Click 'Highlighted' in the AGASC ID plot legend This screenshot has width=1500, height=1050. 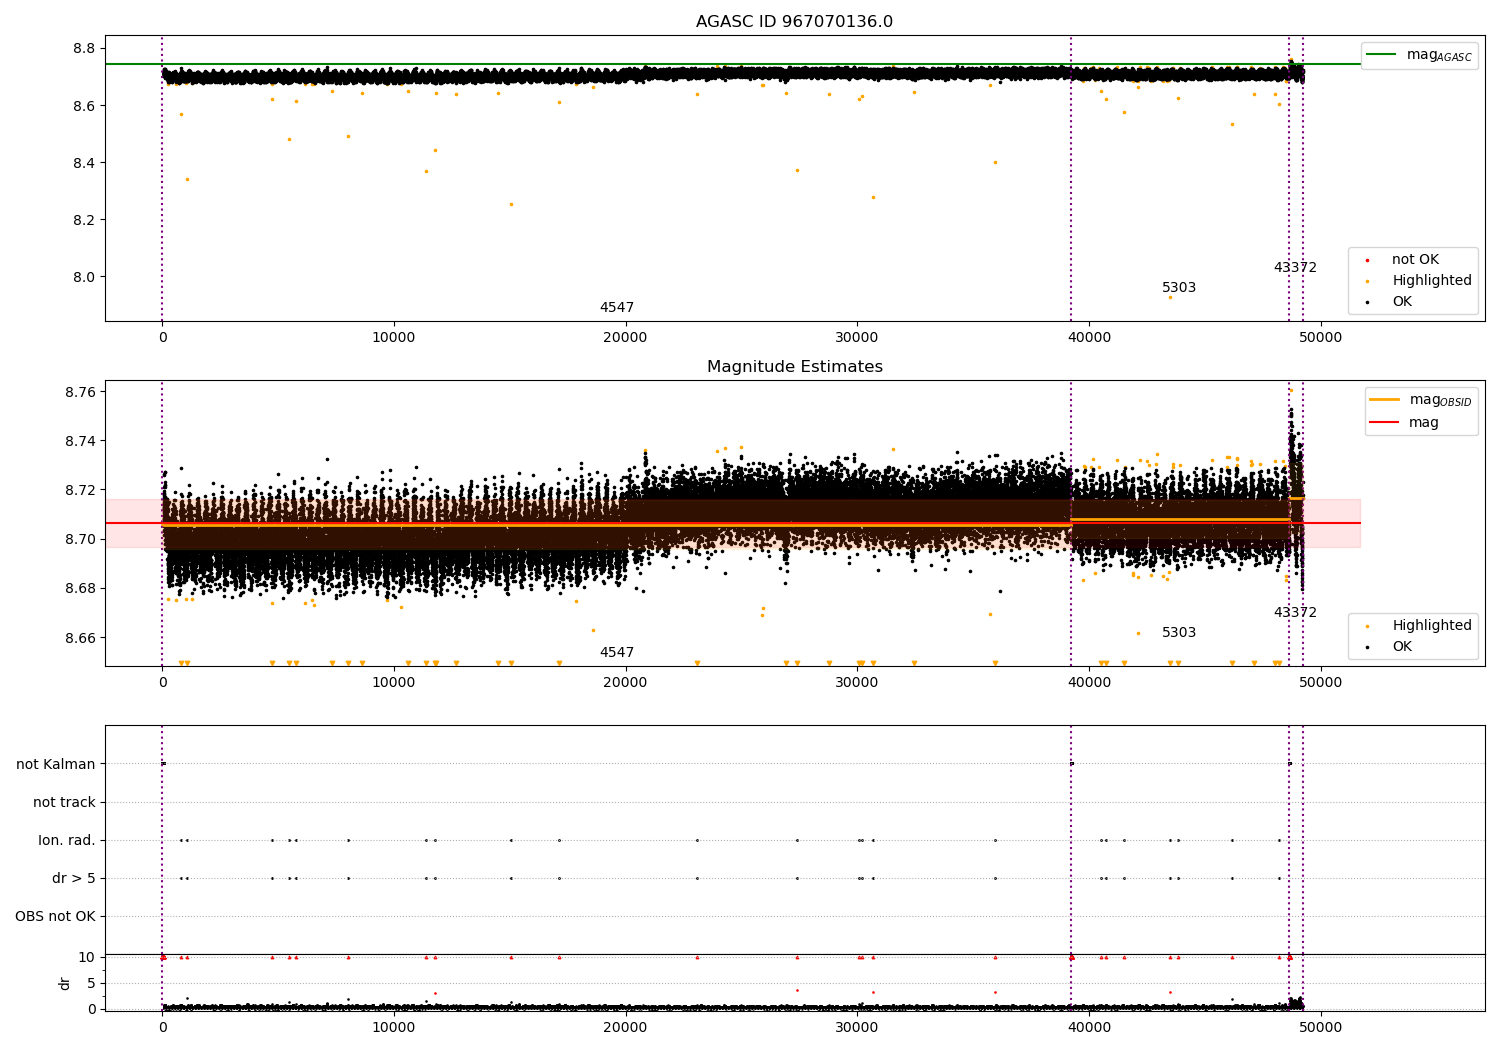(1431, 281)
